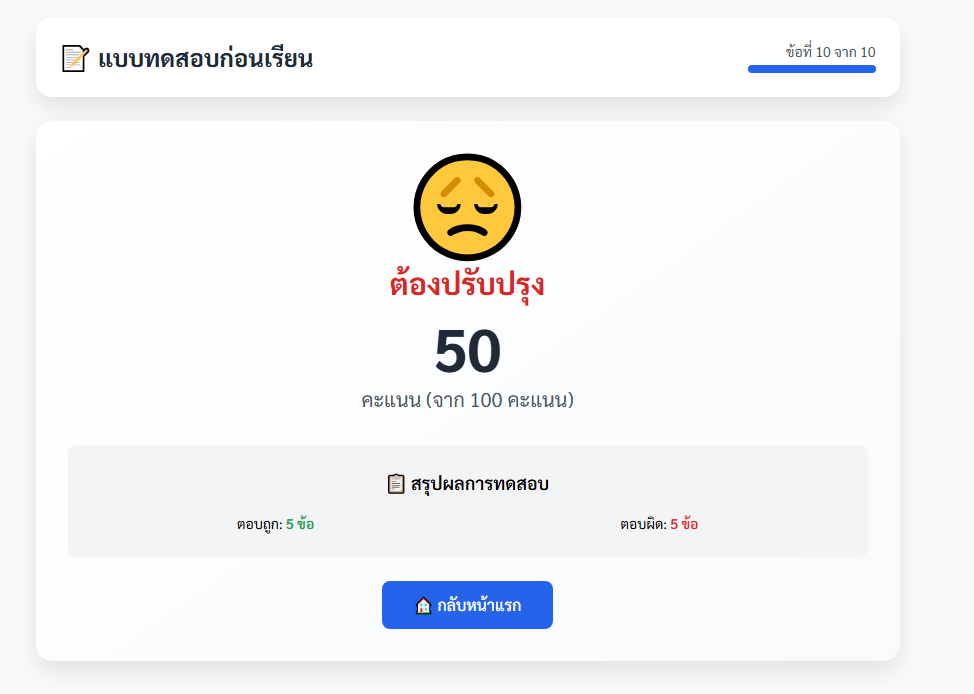The height and width of the screenshot is (694, 974).
Task: Click the large score number 50
Action: (467, 352)
